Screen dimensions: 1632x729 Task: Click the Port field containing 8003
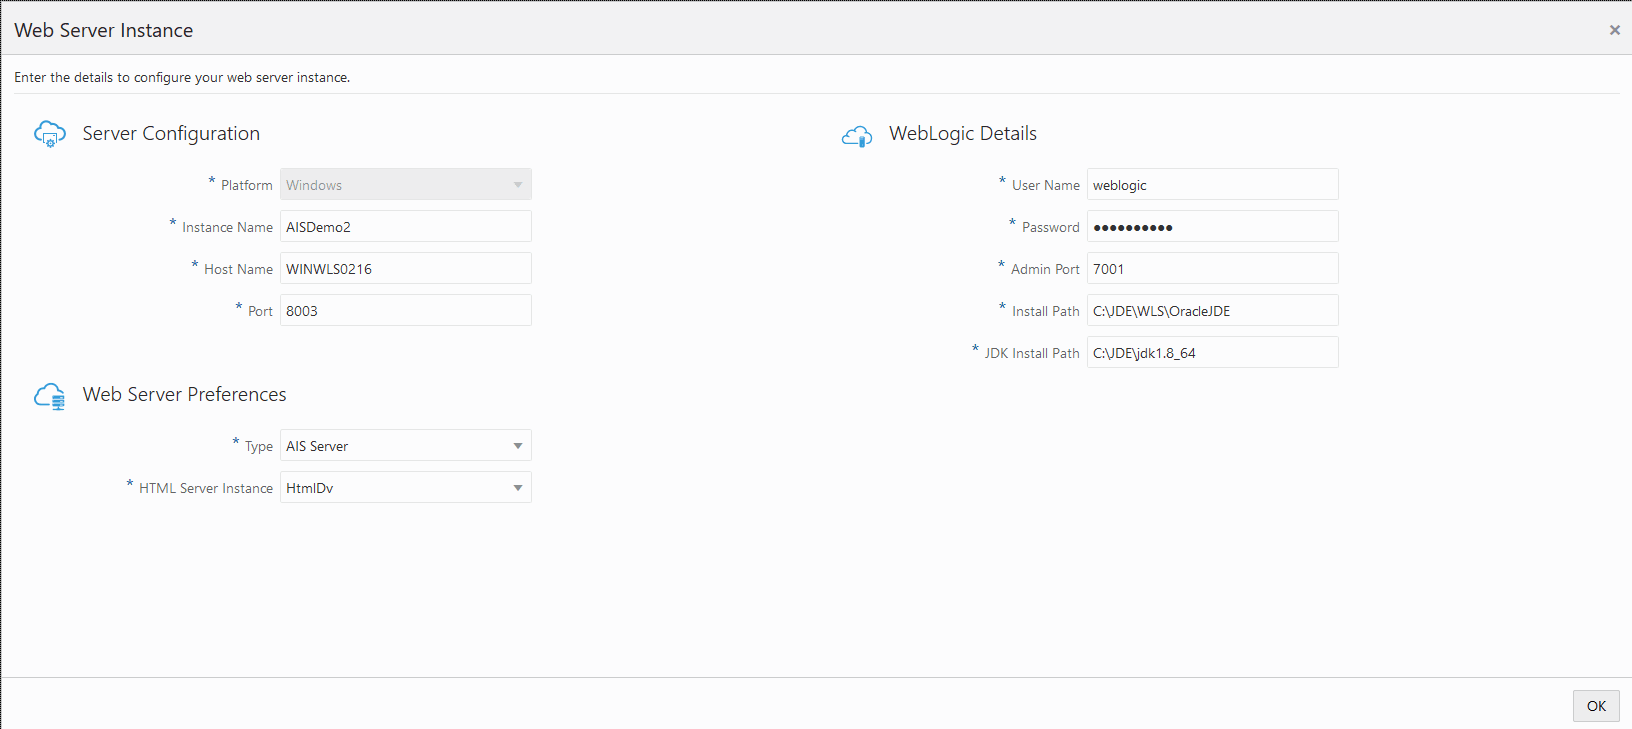pos(406,310)
